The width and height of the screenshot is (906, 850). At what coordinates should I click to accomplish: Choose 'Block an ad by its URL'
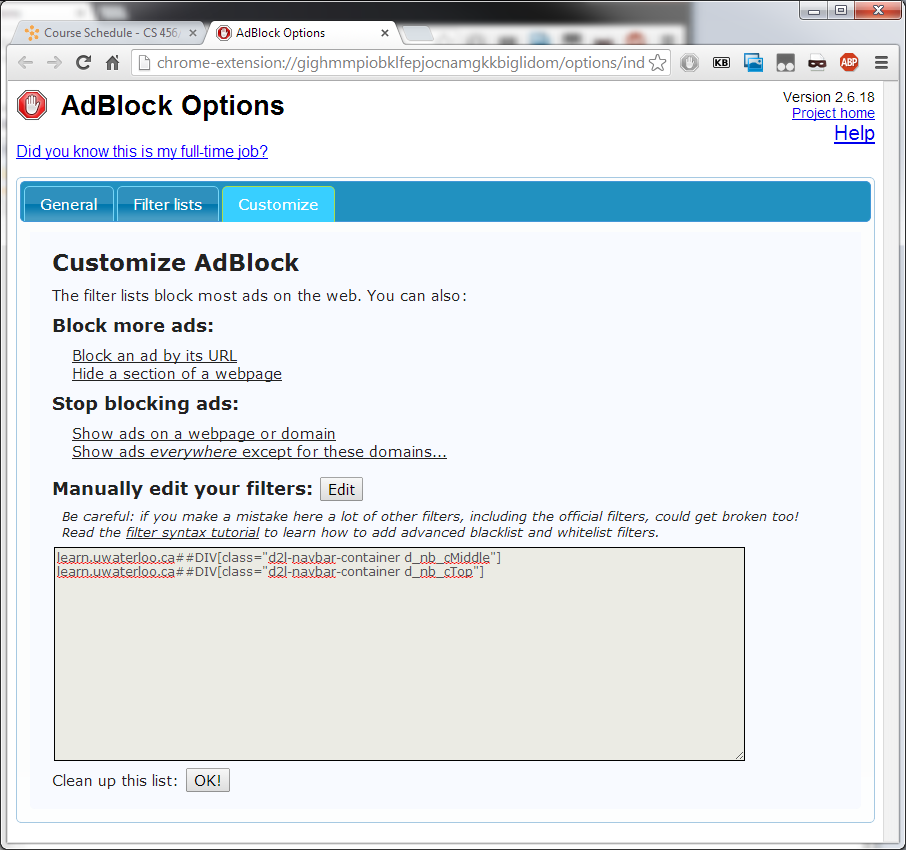pyautogui.click(x=154, y=355)
